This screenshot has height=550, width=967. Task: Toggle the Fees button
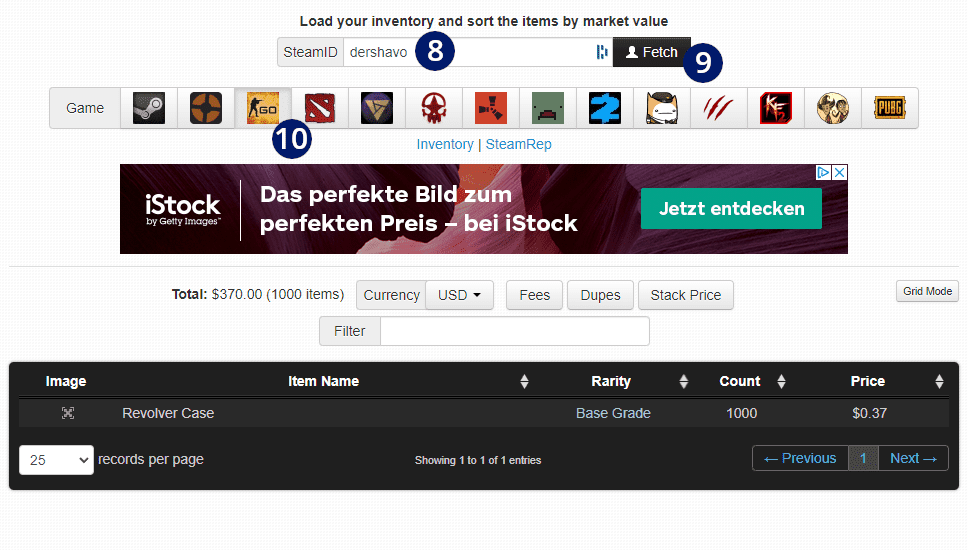pos(534,295)
